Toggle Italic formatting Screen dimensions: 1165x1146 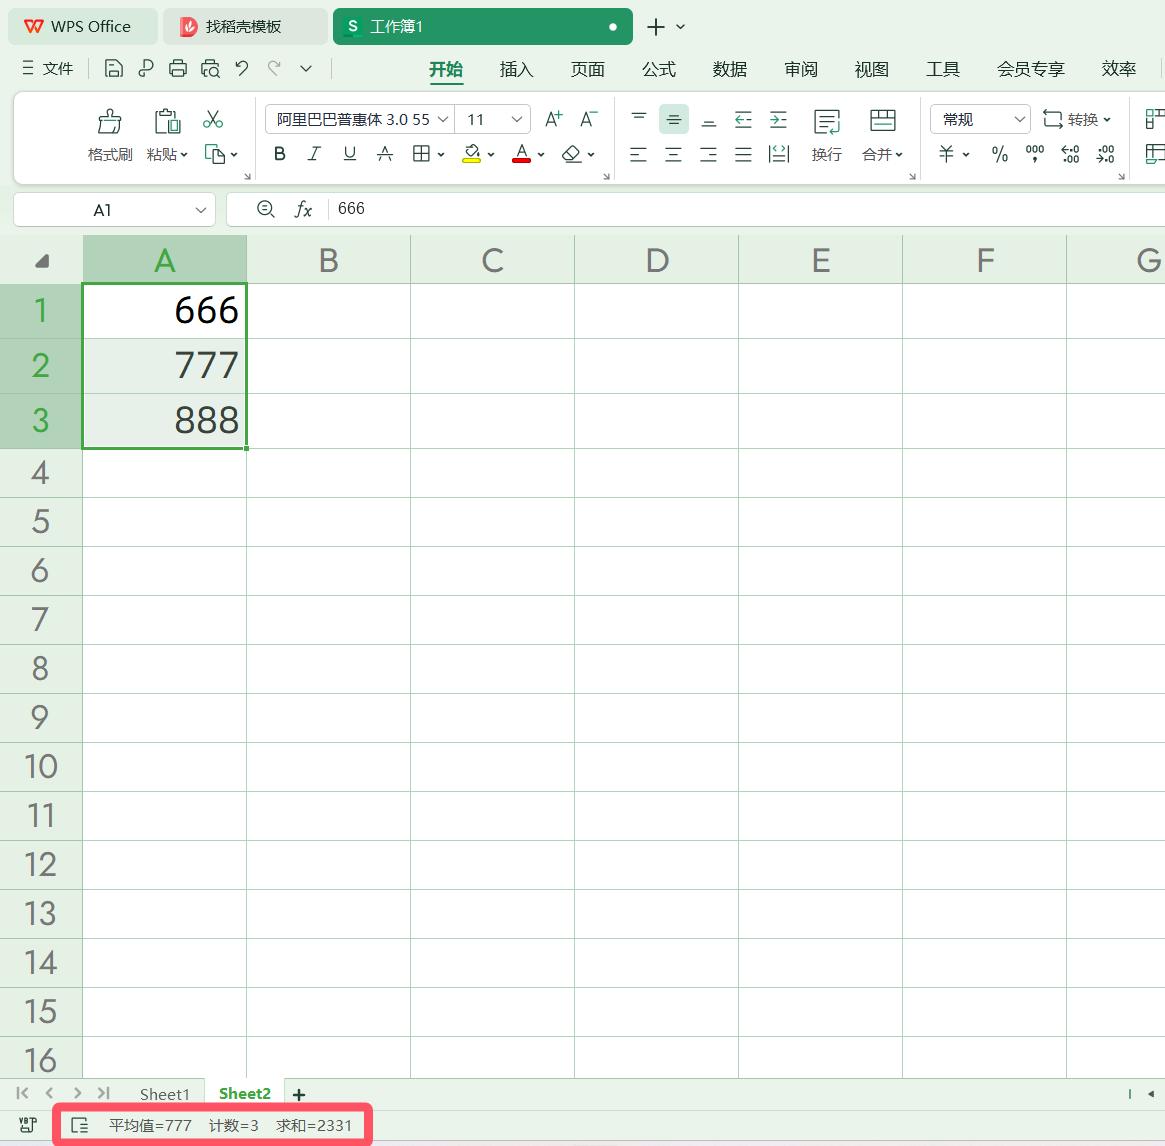click(314, 154)
